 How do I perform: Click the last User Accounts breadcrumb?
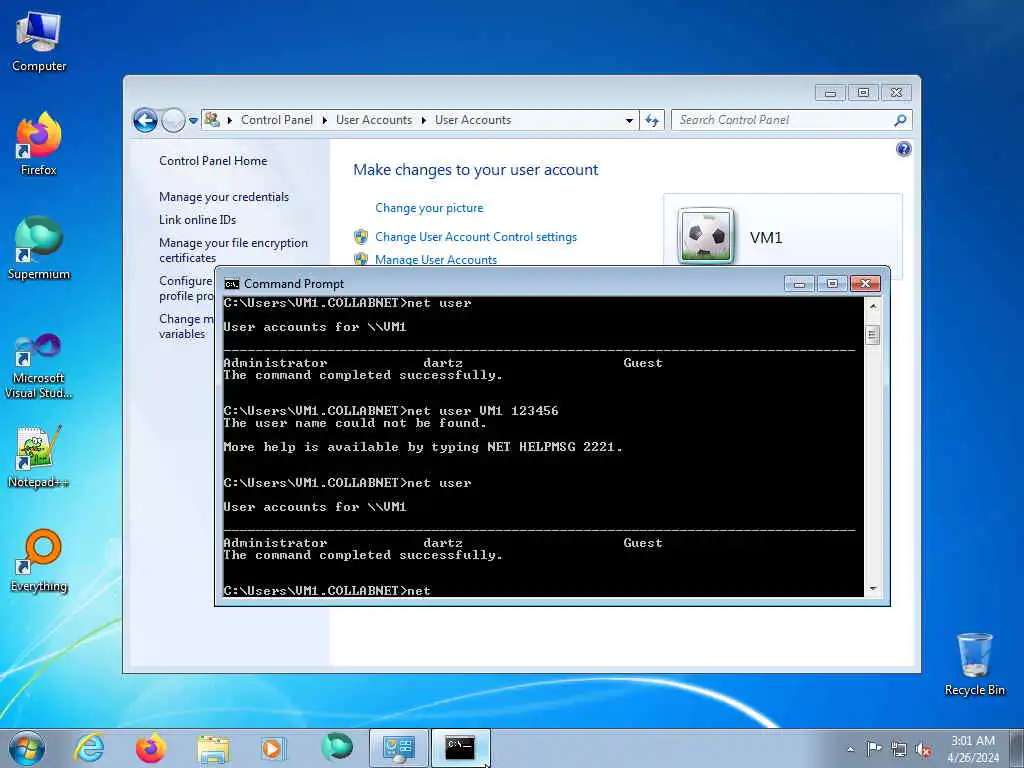coord(473,120)
